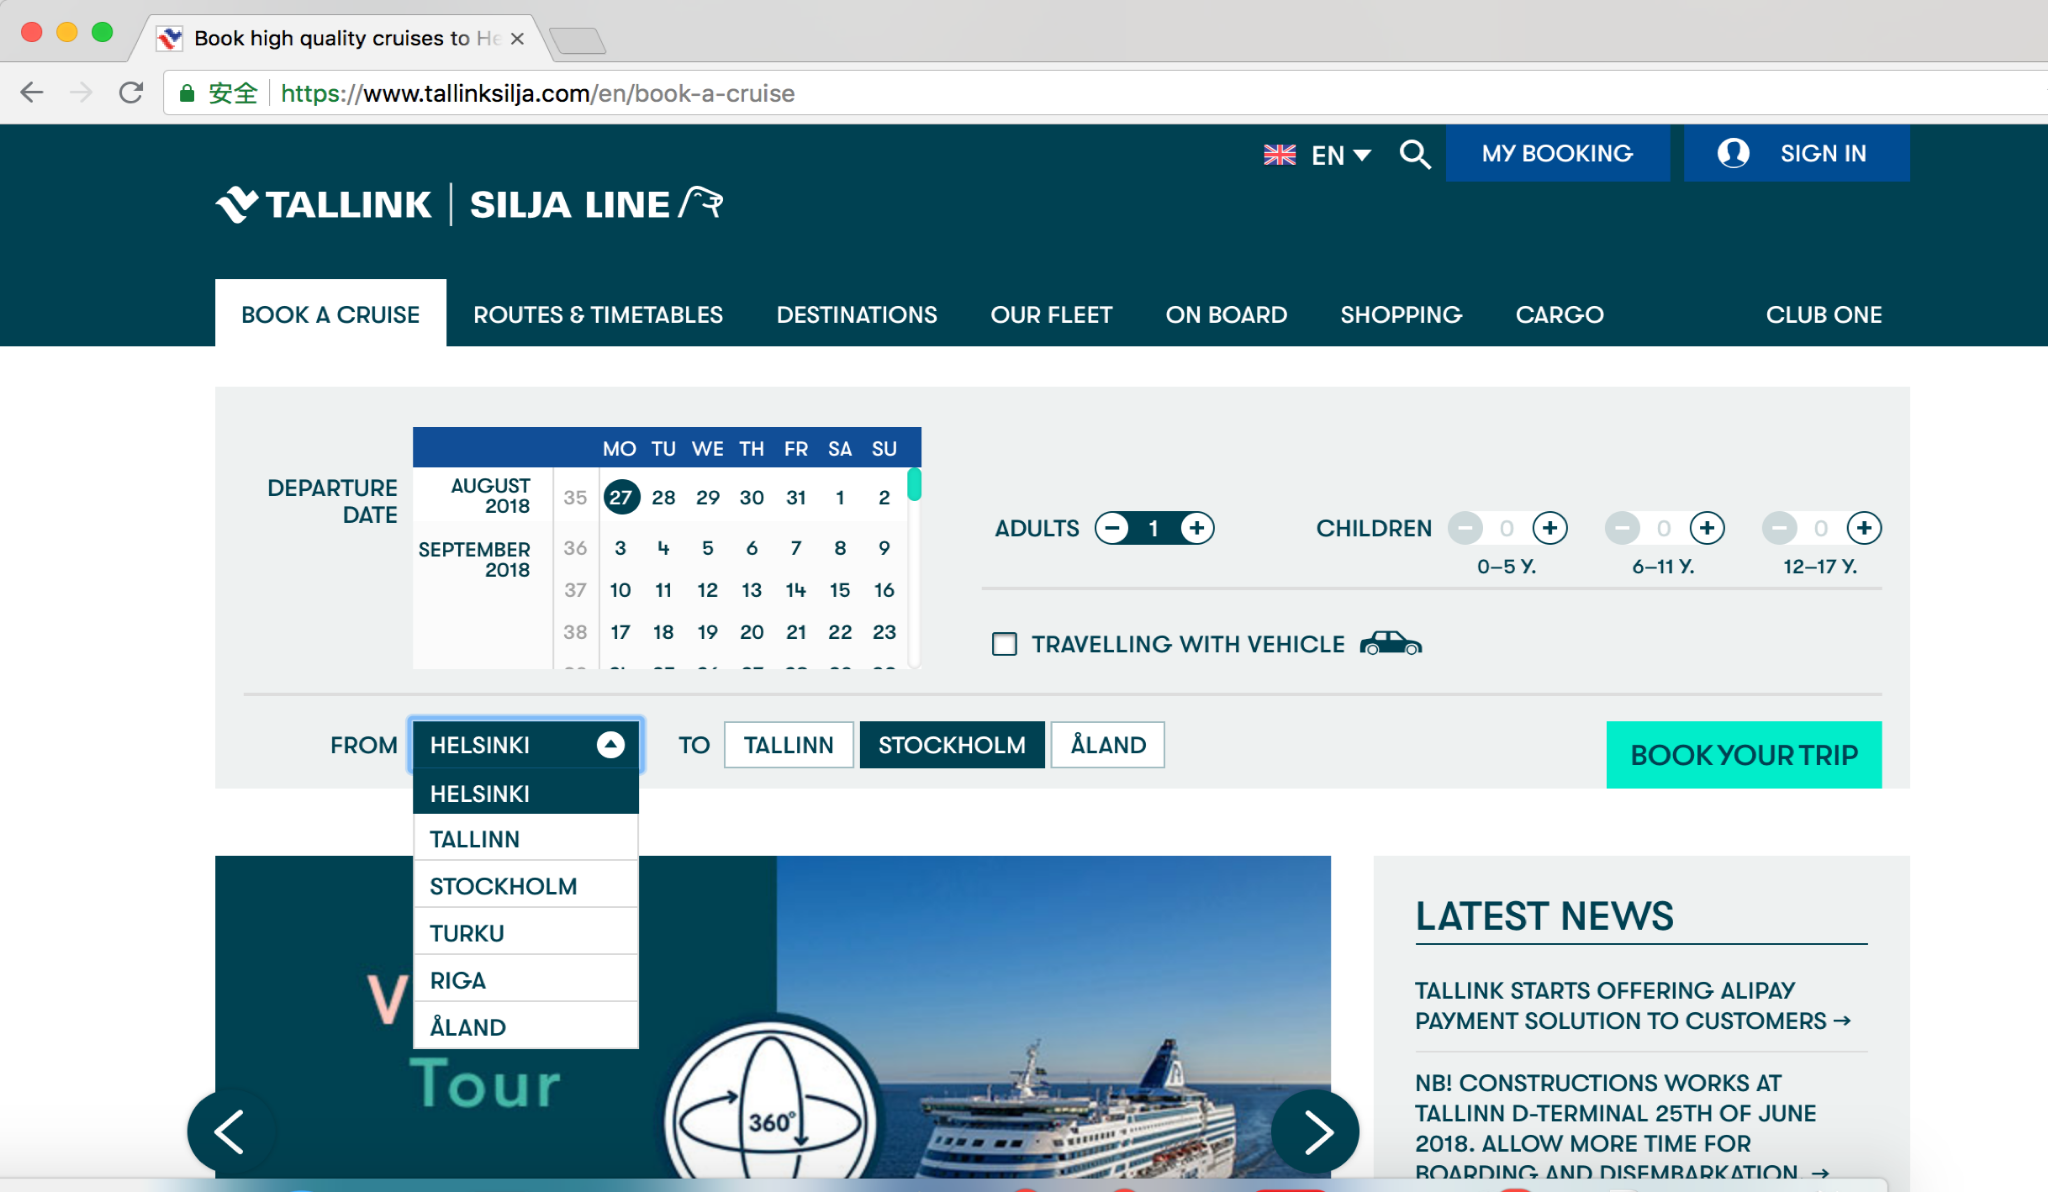Open a new browser tab
The width and height of the screenshot is (2048, 1192).
coord(578,41)
